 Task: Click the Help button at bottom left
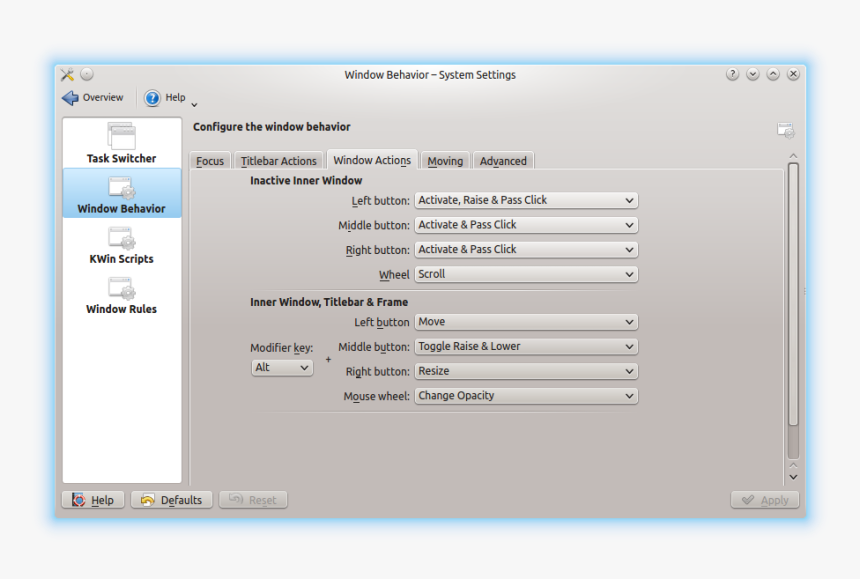93,500
